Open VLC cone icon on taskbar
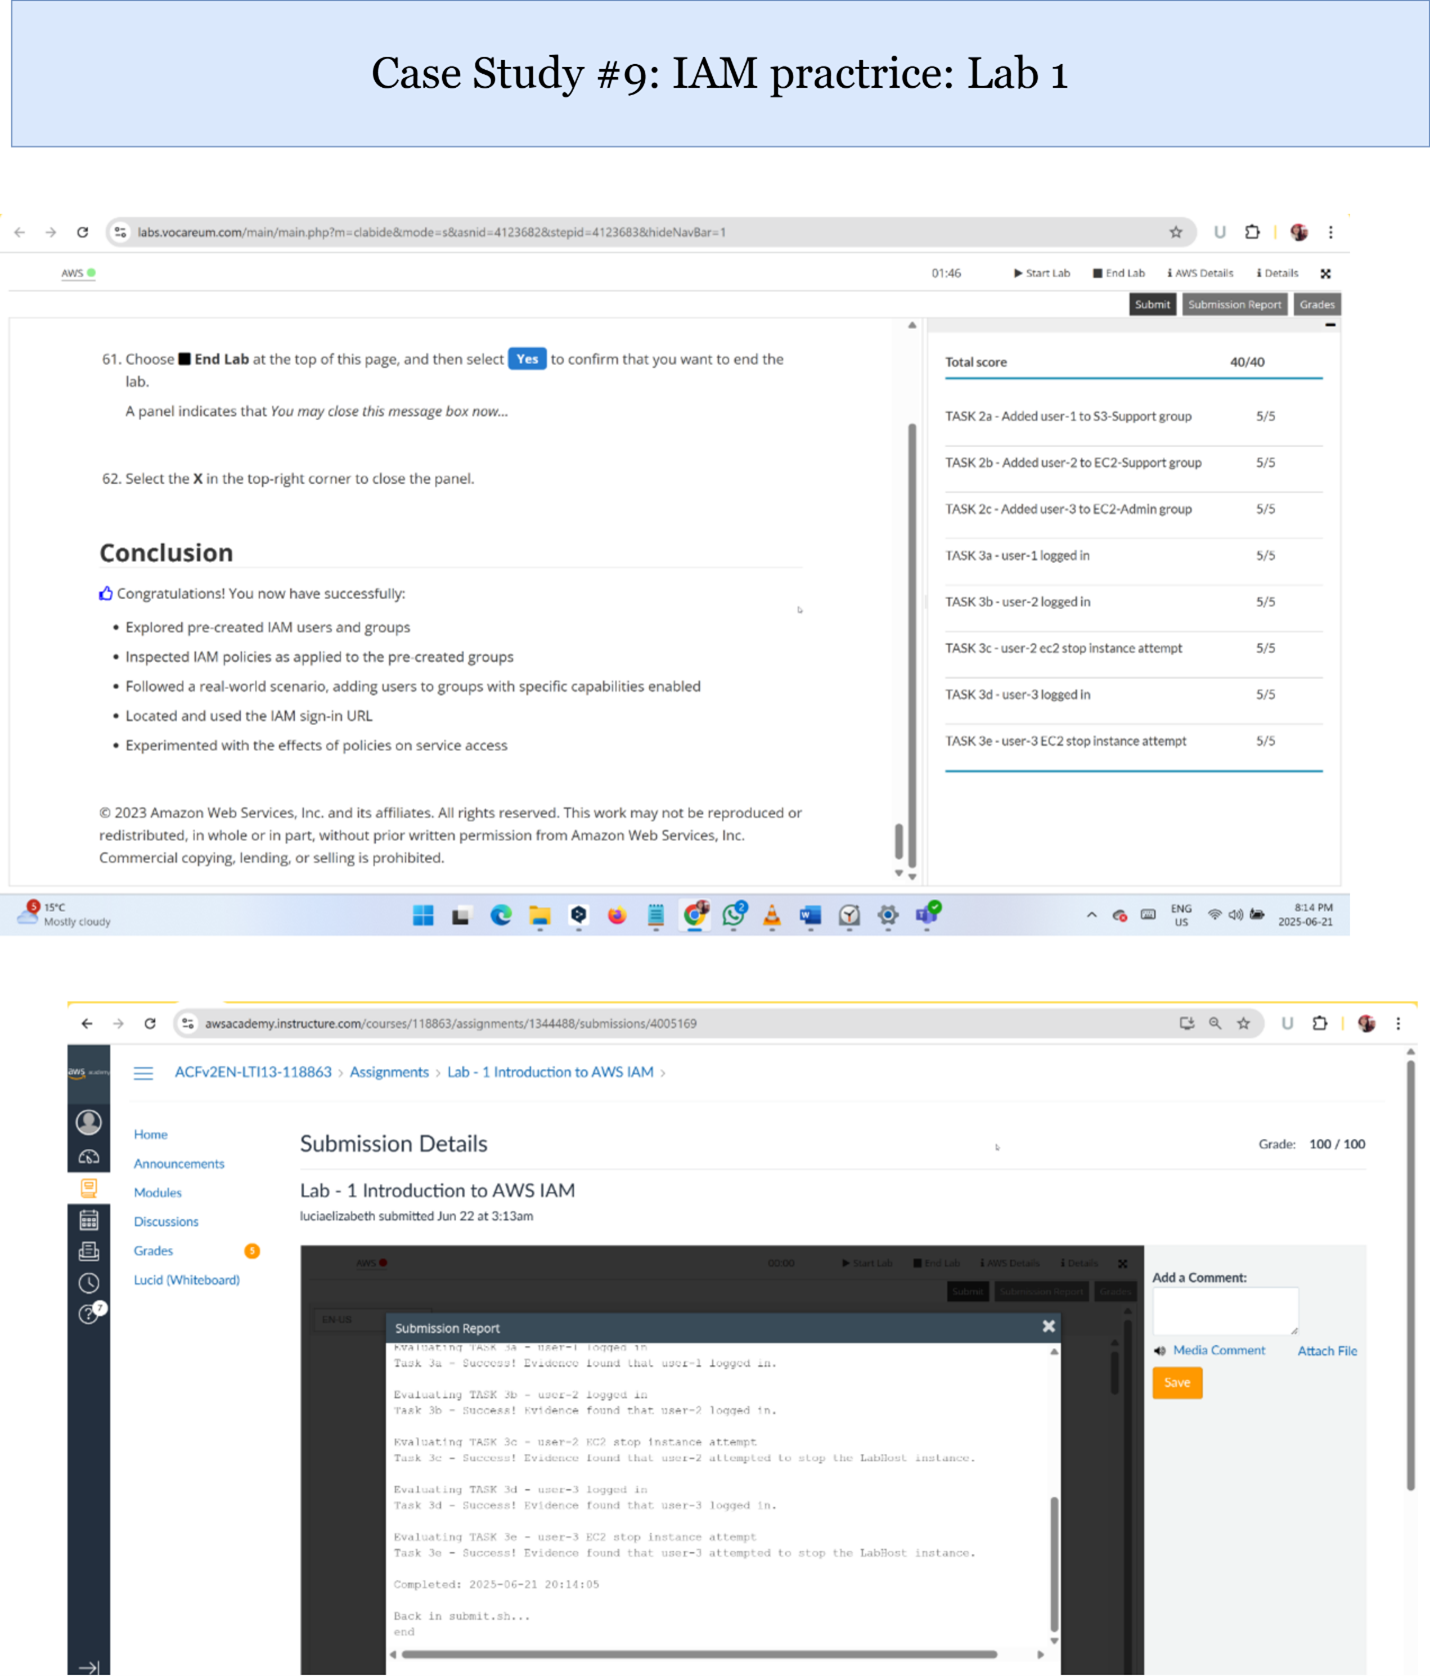Image resolution: width=1430 pixels, height=1676 pixels. pyautogui.click(x=772, y=915)
